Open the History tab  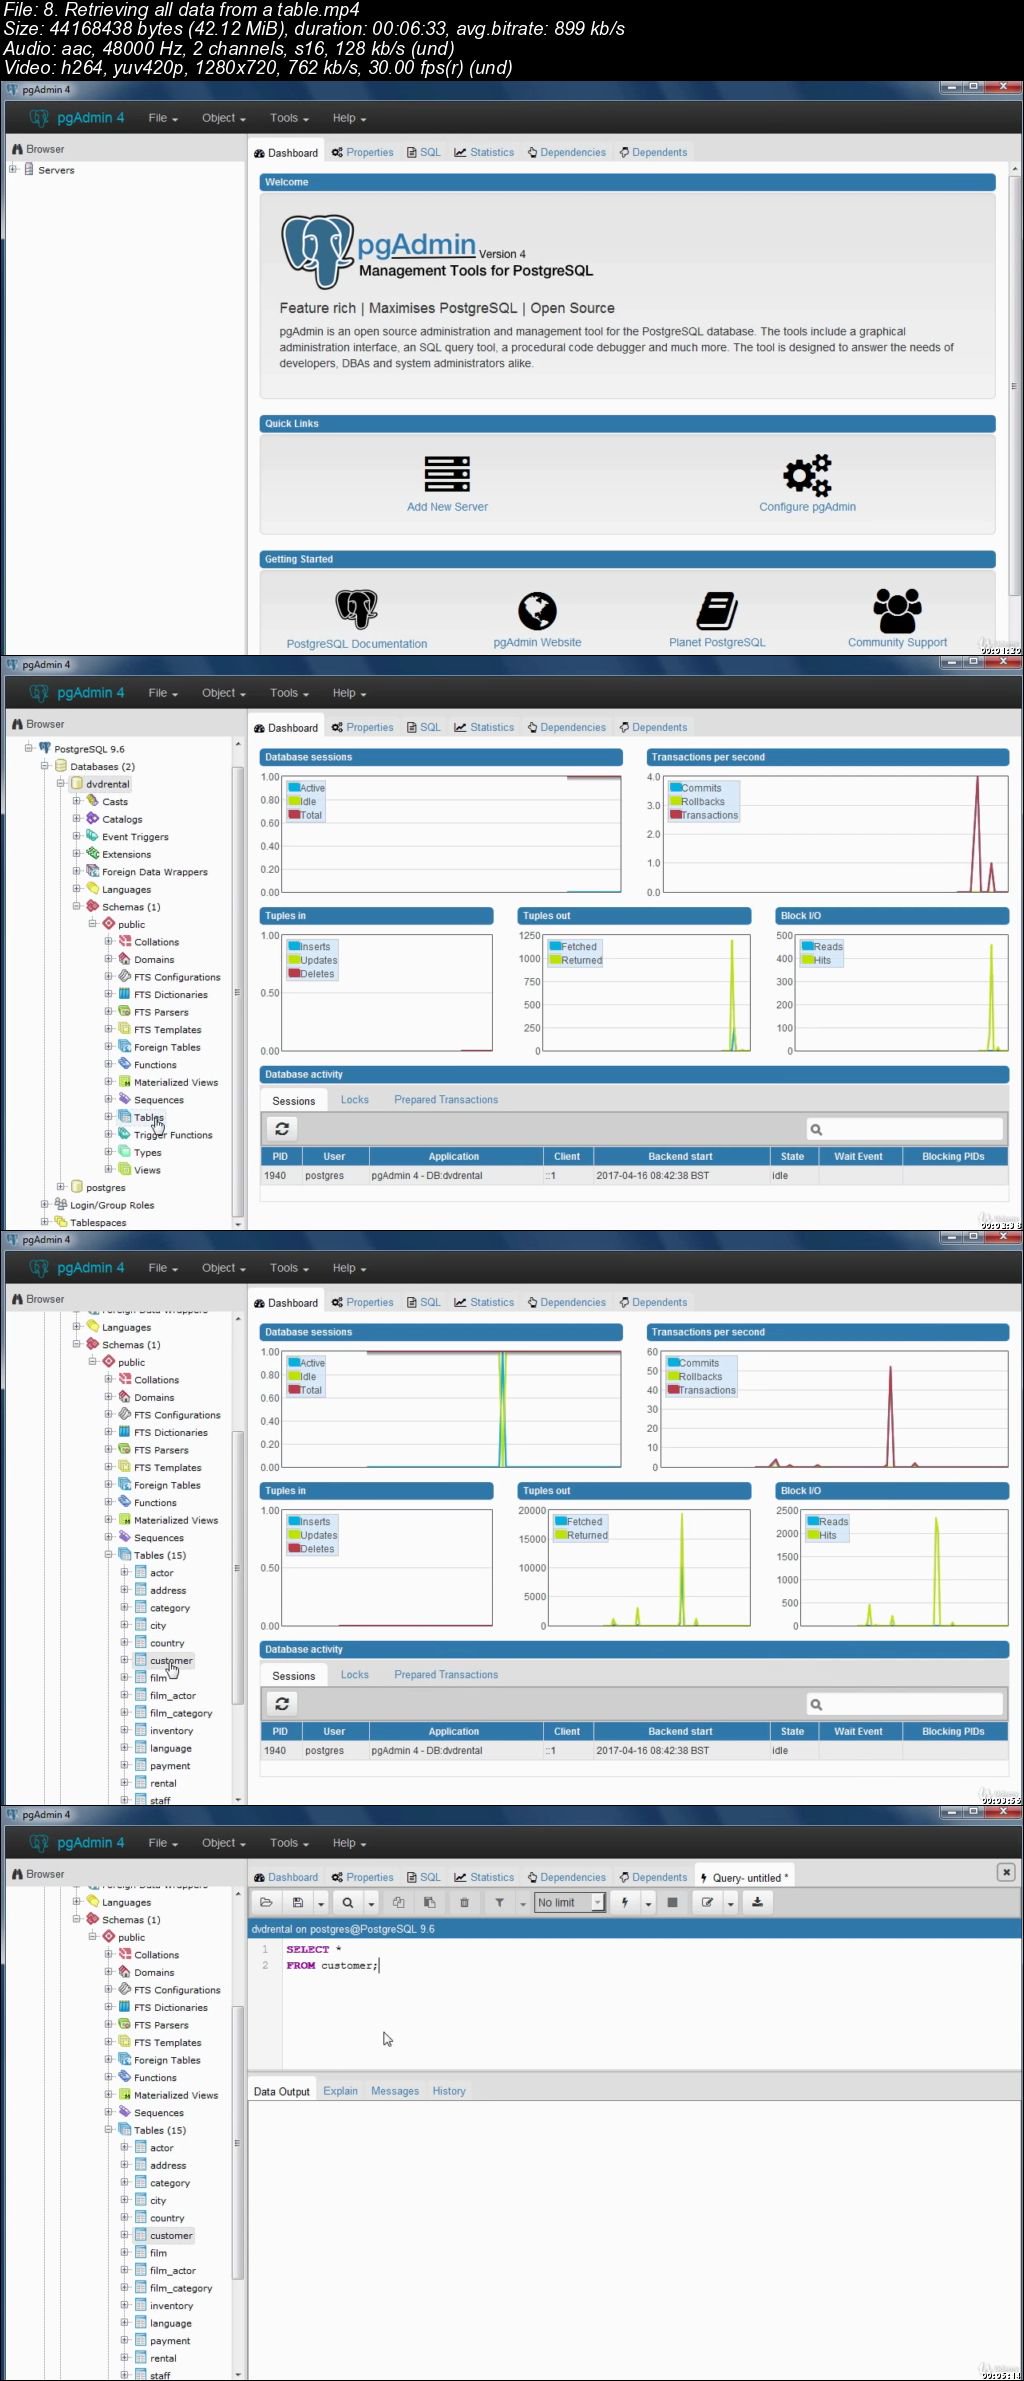coord(449,2090)
